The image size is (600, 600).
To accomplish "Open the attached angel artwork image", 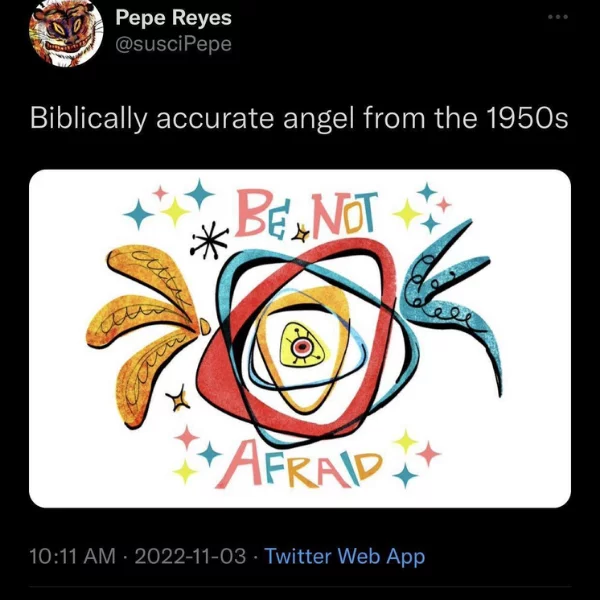I will pos(300,338).
